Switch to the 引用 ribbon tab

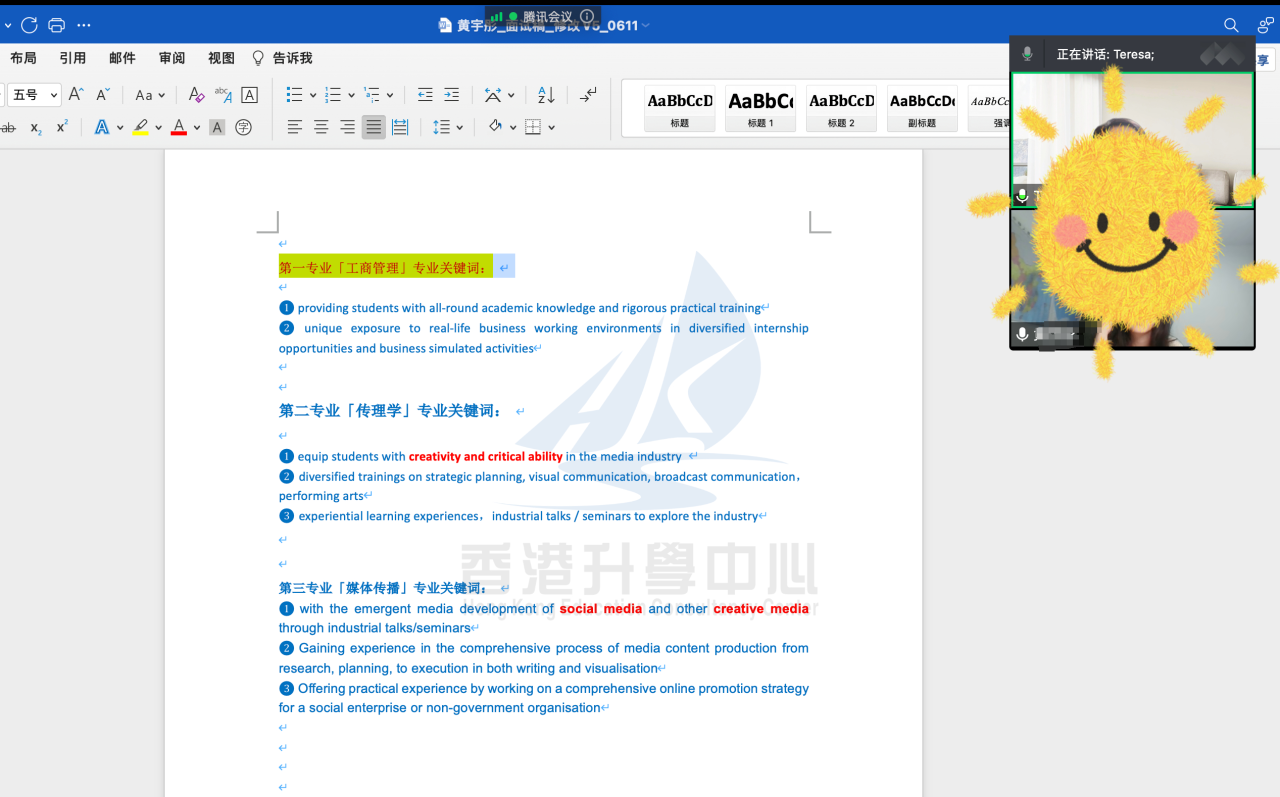[x=73, y=58]
